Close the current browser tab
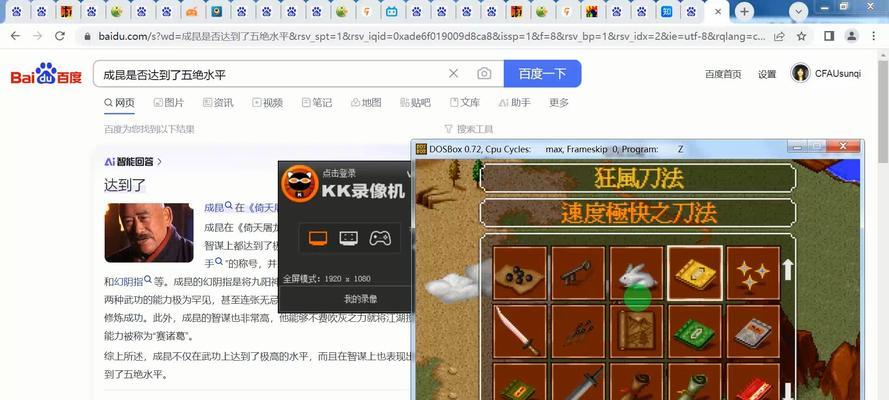This screenshot has width=889, height=400. coord(718,11)
